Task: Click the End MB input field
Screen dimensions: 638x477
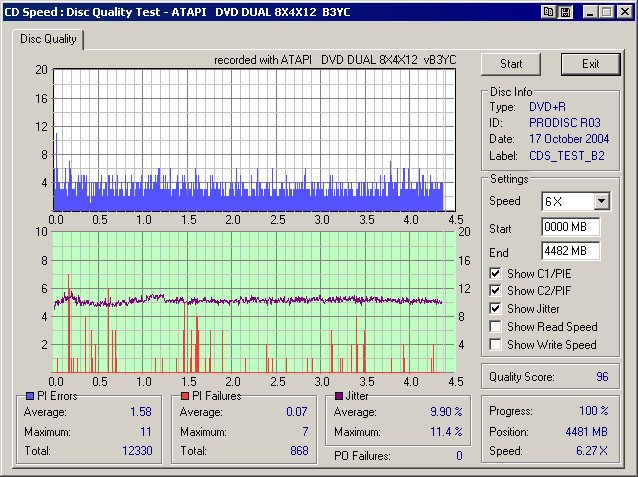Action: 570,250
